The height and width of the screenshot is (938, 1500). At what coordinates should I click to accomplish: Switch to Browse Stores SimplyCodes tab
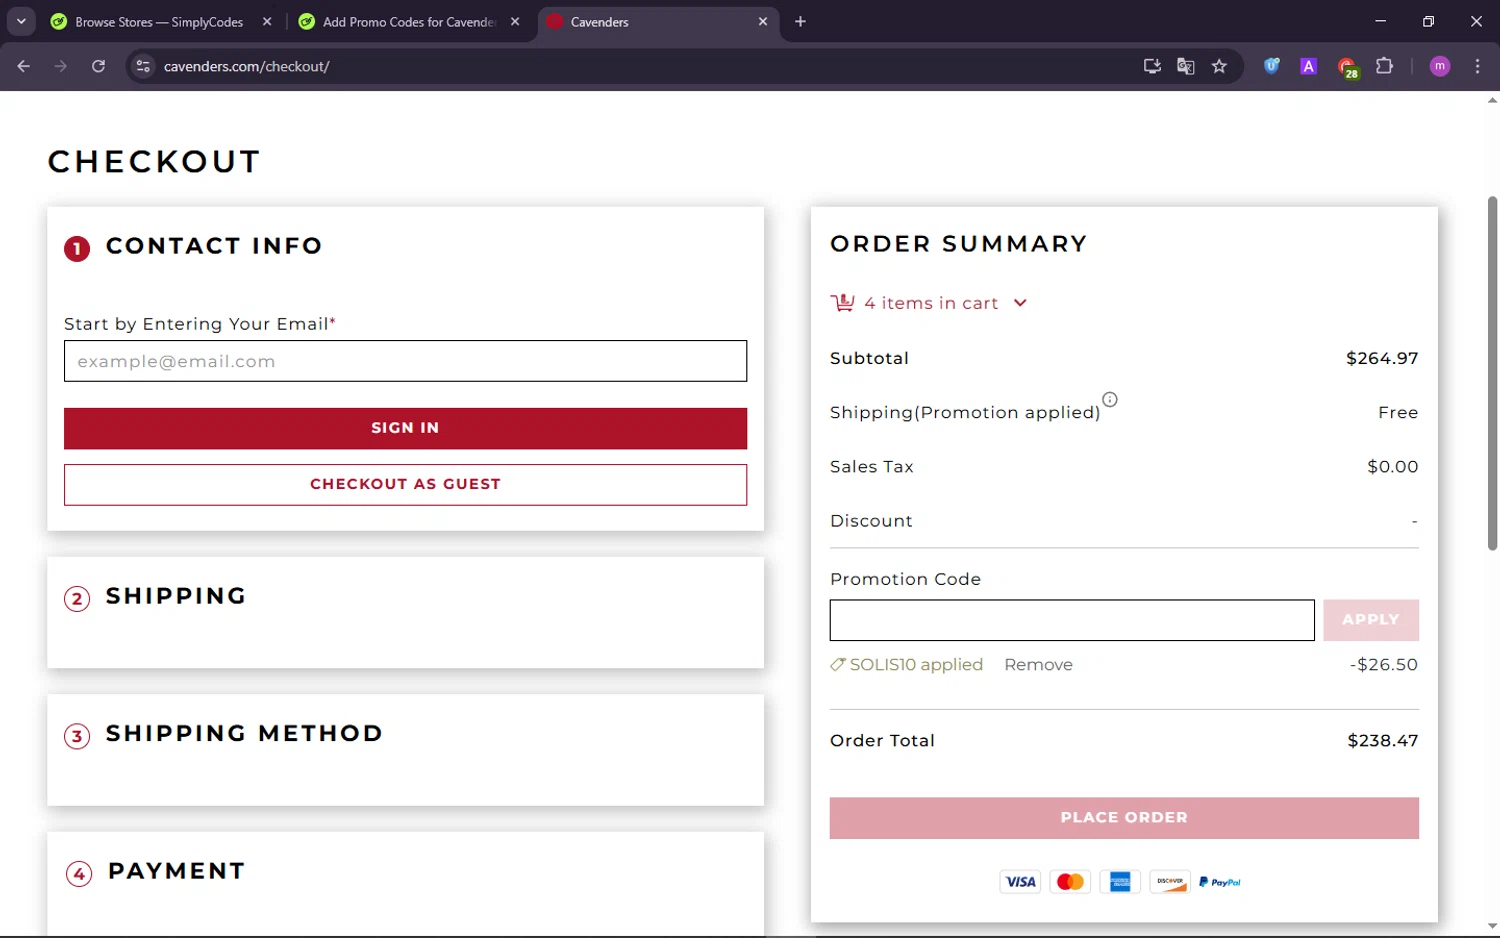pos(160,22)
